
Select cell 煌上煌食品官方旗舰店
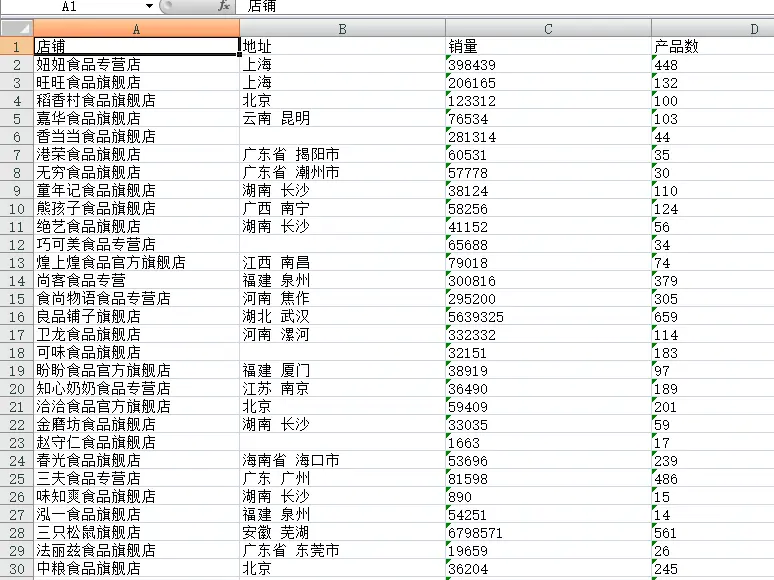click(x=137, y=263)
